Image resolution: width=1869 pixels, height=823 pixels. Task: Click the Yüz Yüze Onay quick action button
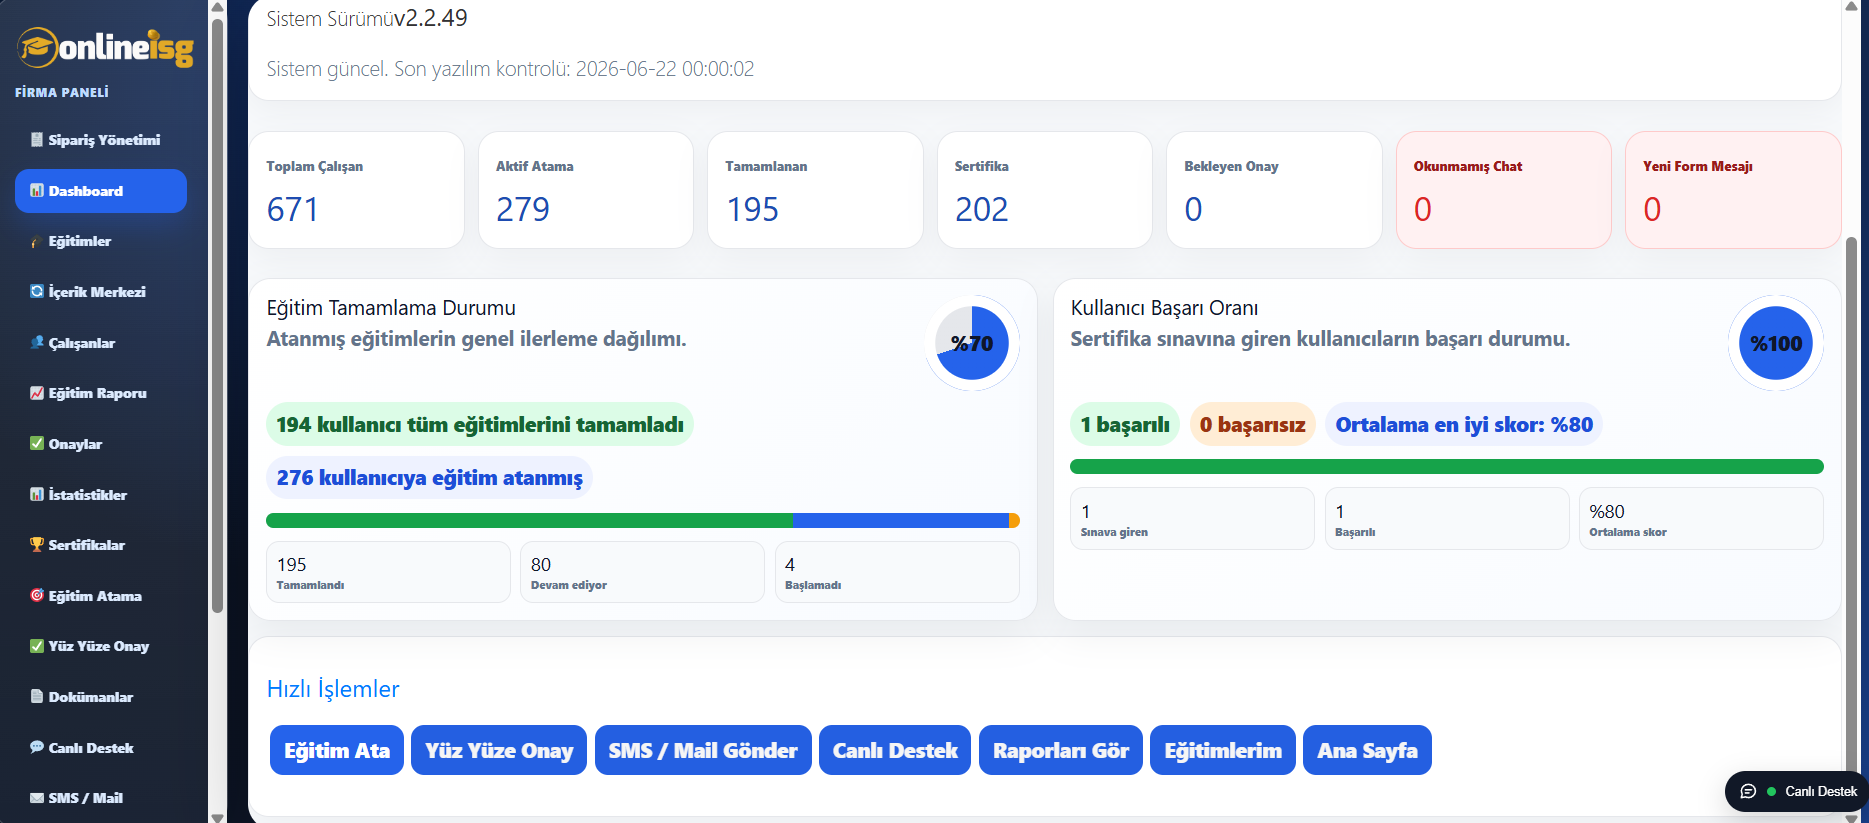tap(499, 750)
